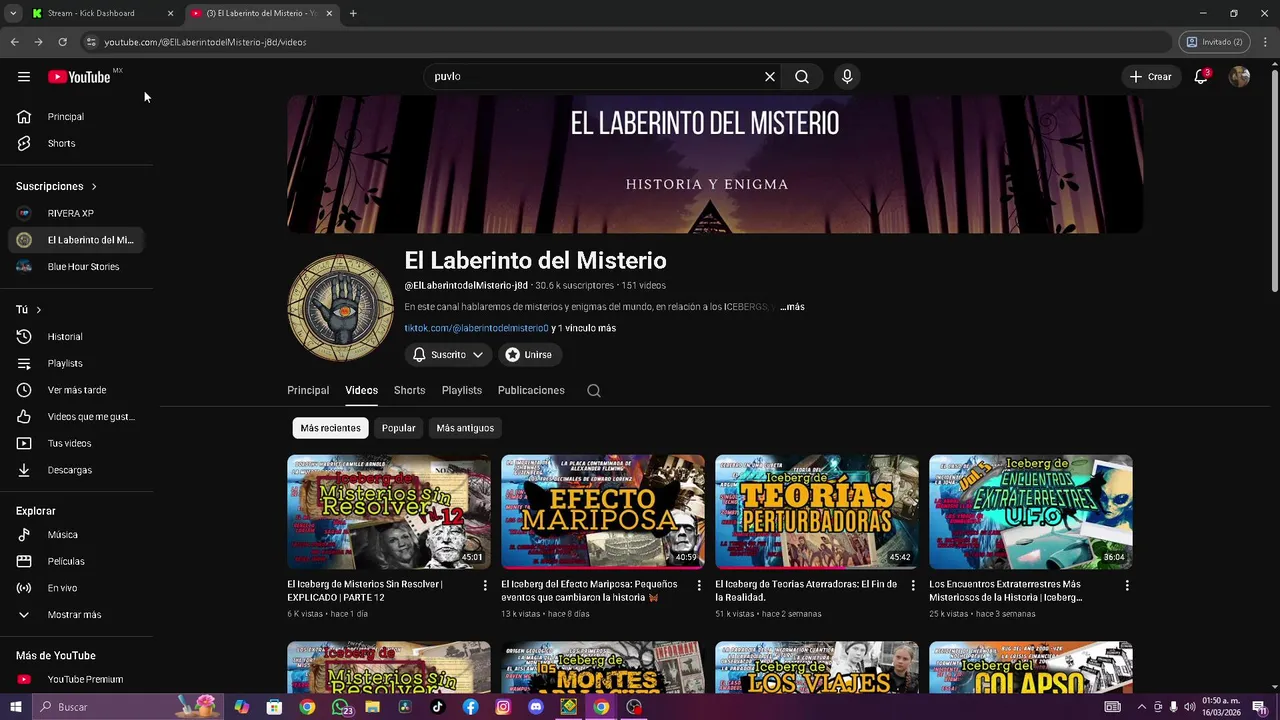The image size is (1280, 720).
Task: Open Instagram from the Windows taskbar
Action: click(503, 707)
